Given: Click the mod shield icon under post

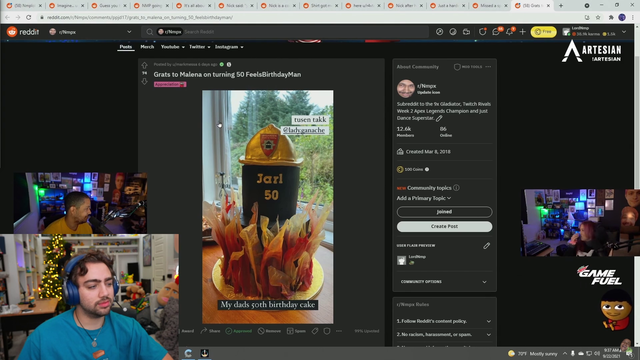Looking at the screenshot, I should coord(327,331).
